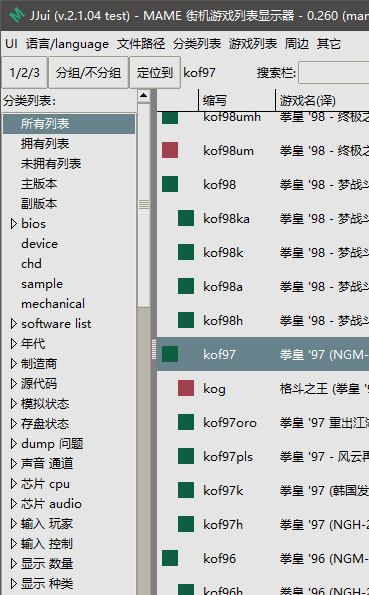Viewport: 369px width, 595px height.
Task: Click the green status square beside kof98h
Action: (186, 320)
